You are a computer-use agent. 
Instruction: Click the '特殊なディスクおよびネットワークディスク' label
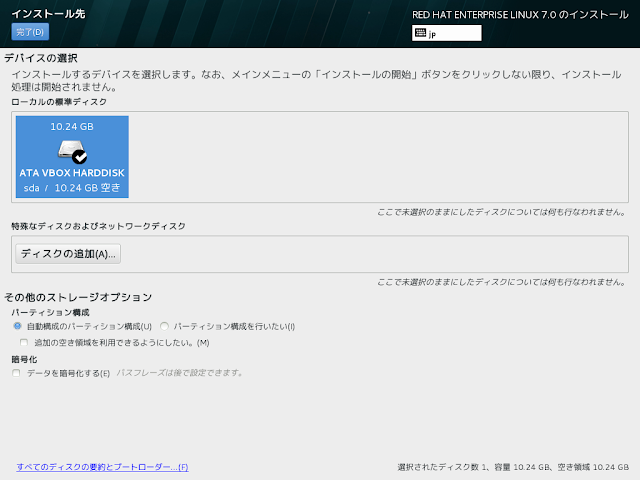(98, 226)
